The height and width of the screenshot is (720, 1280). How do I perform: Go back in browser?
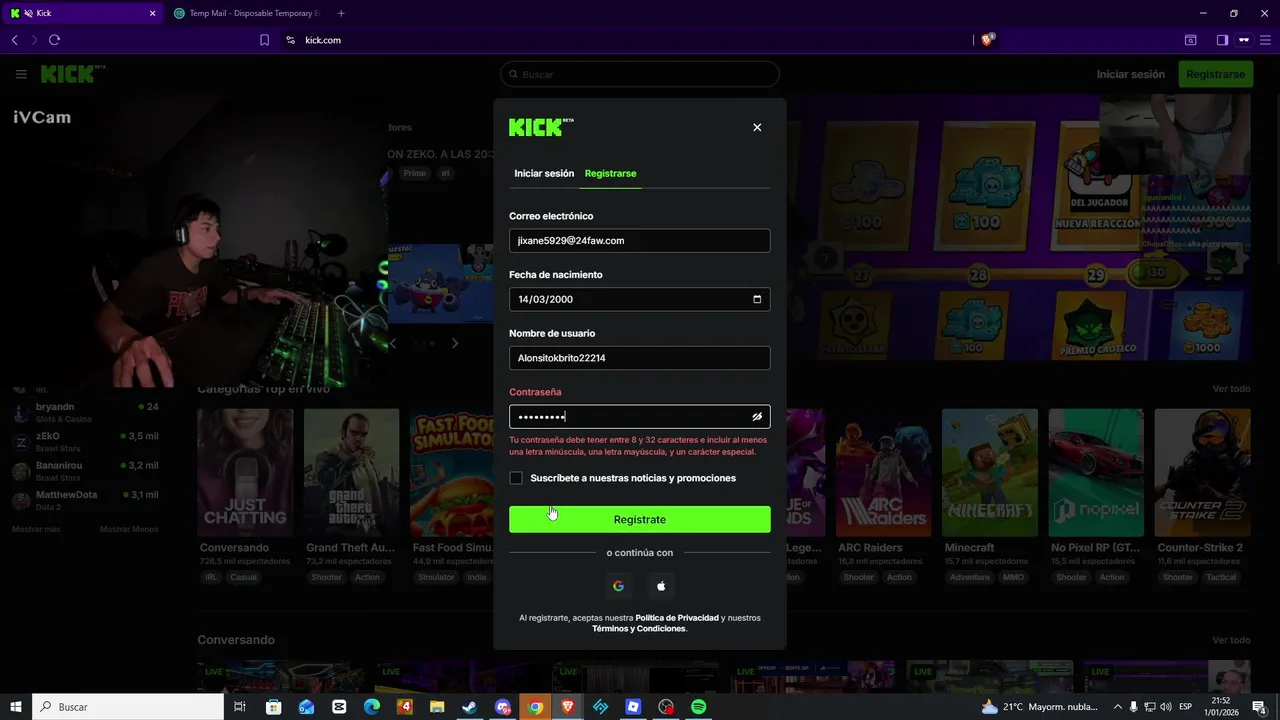15,40
